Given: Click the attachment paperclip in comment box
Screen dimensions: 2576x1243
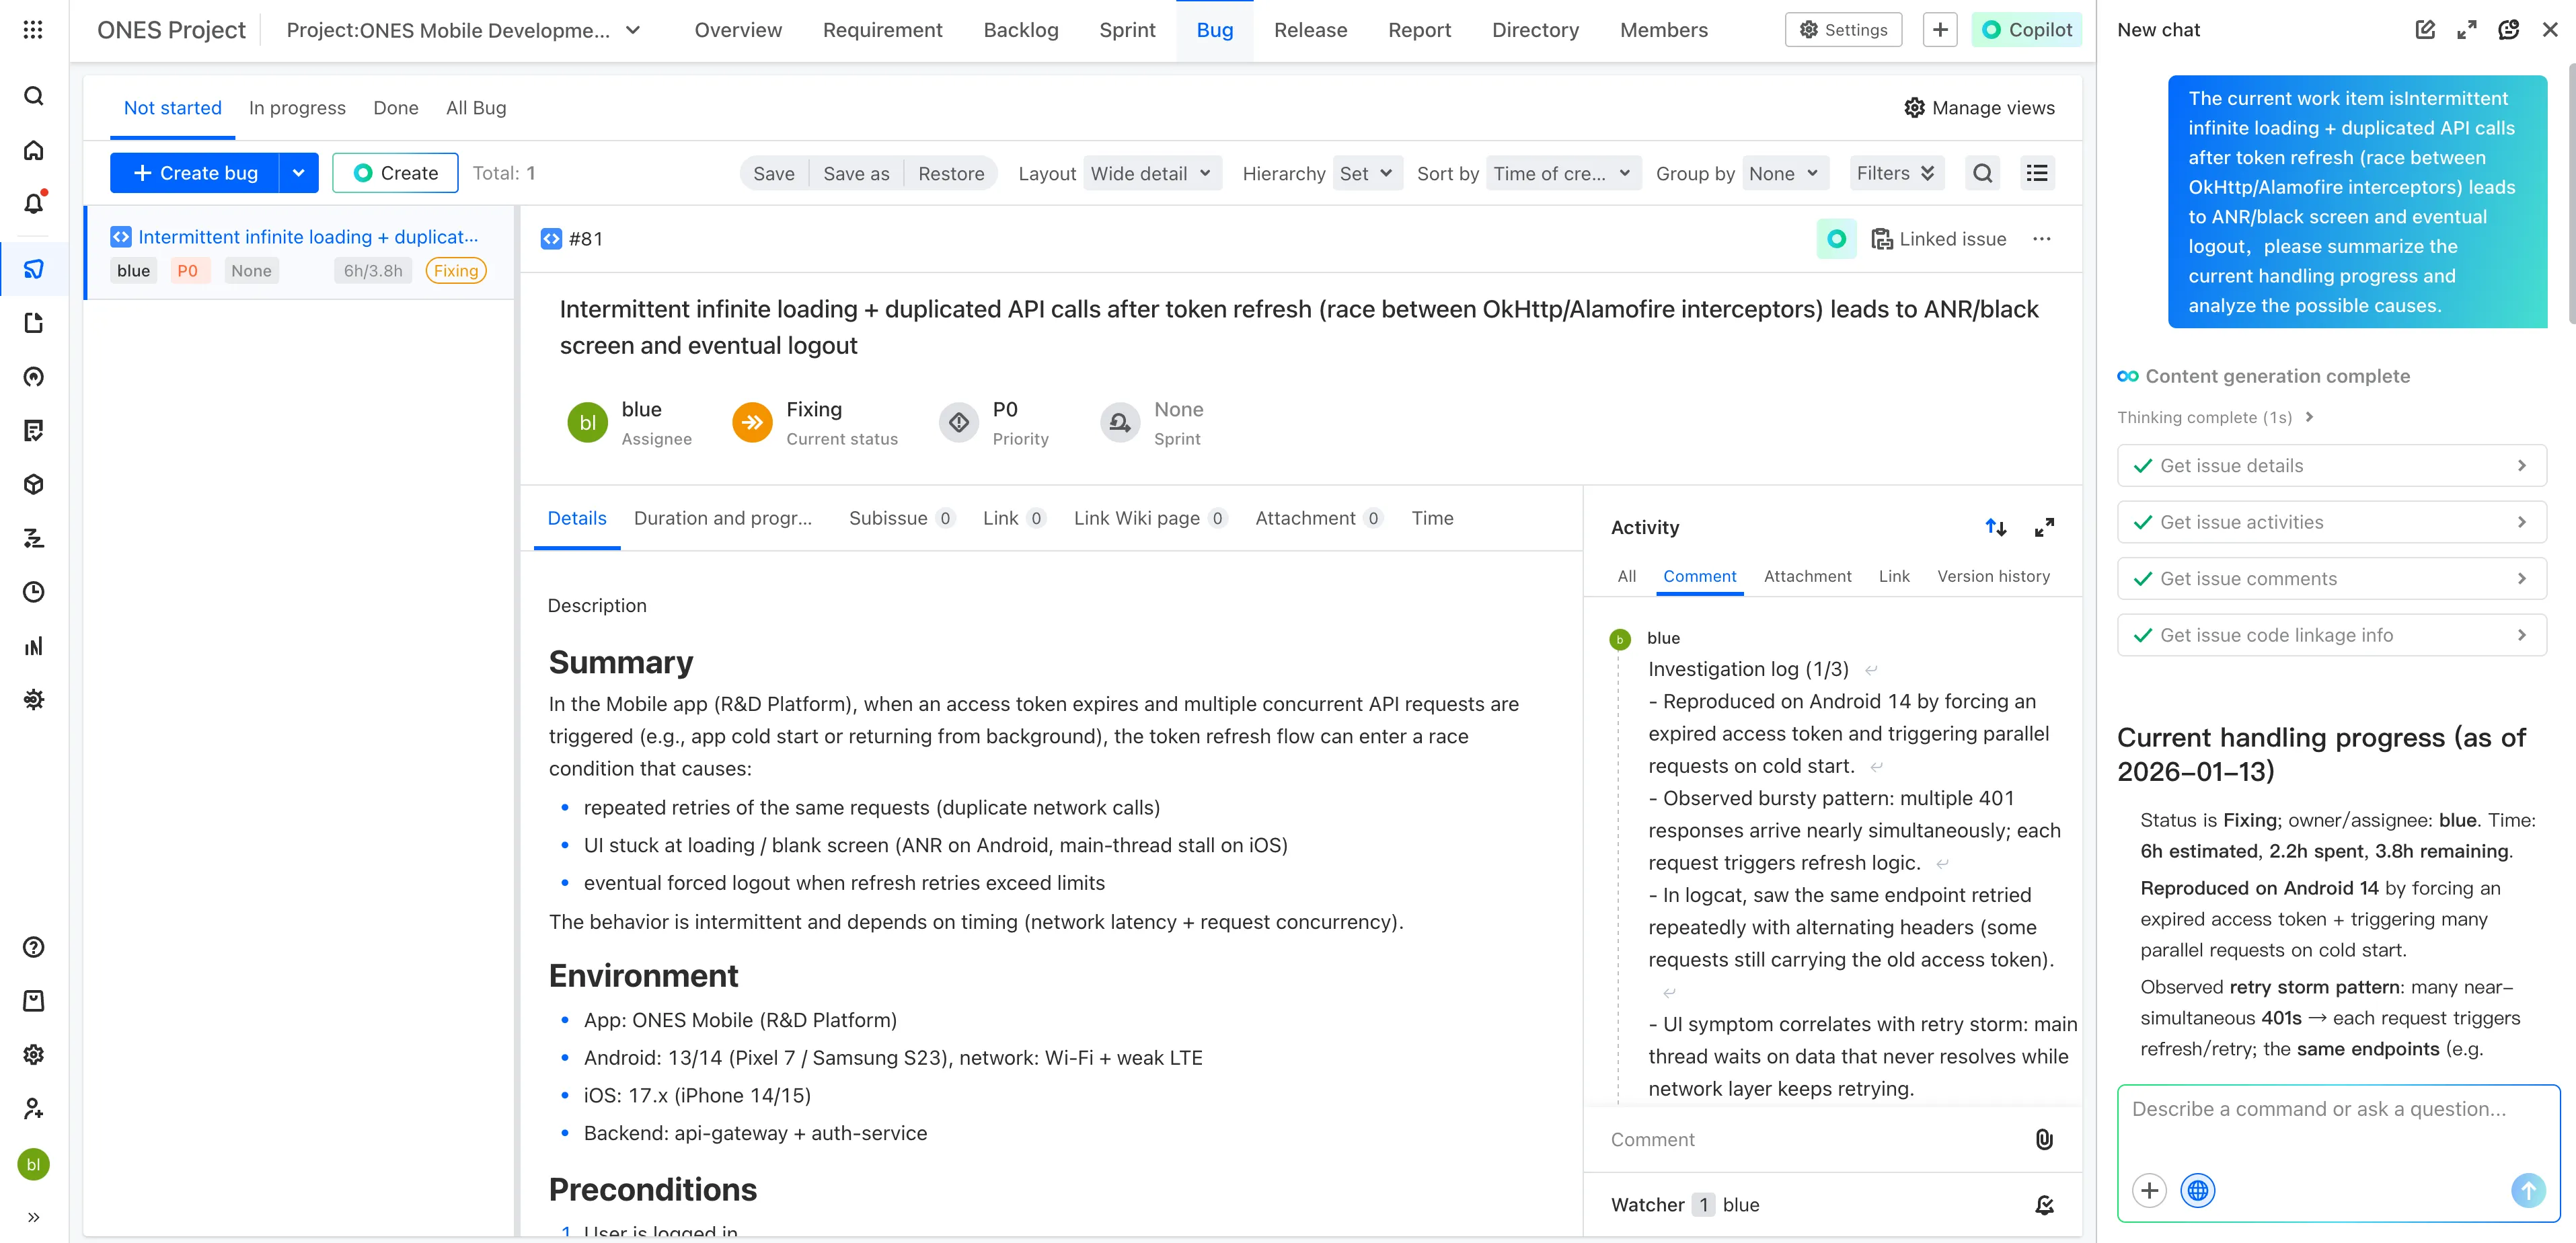Looking at the screenshot, I should 2044,1139.
